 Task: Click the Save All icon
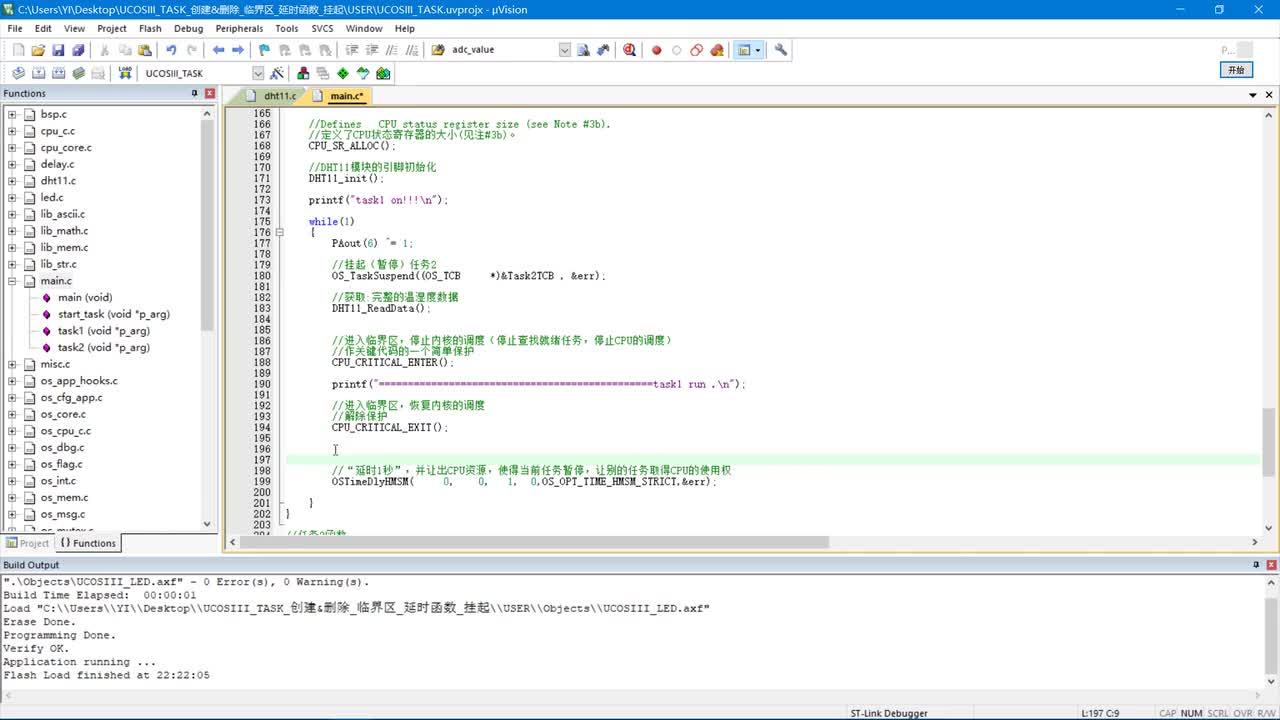point(78,50)
